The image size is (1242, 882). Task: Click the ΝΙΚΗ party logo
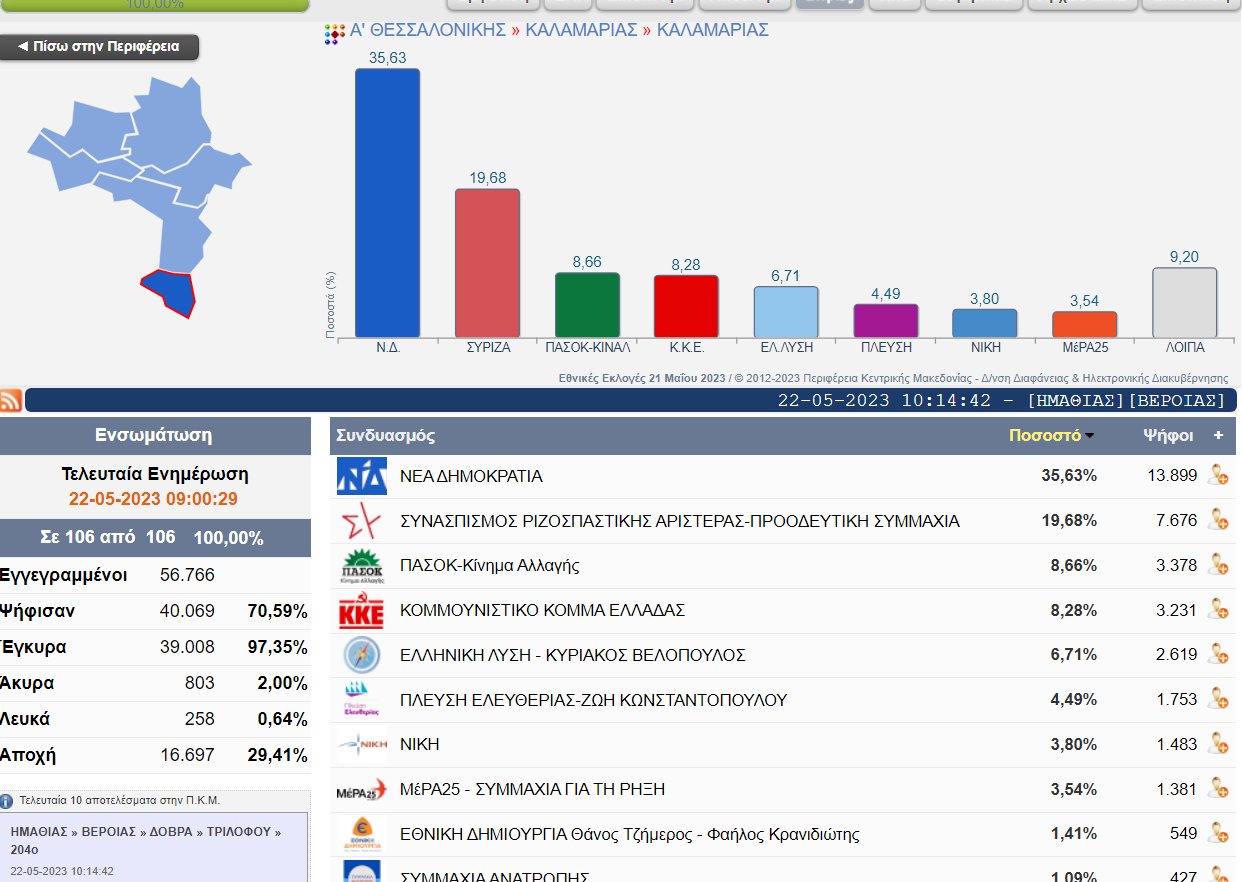coord(361,744)
